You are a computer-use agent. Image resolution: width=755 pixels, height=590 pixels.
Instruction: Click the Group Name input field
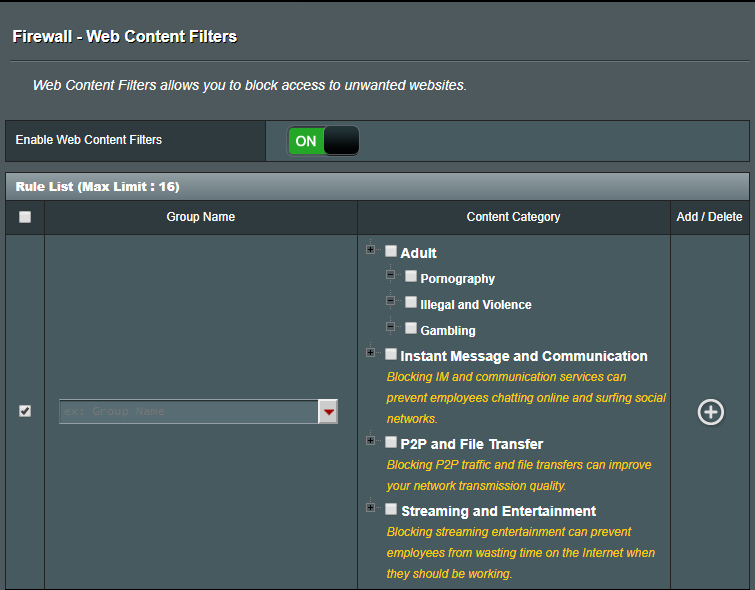click(x=188, y=412)
